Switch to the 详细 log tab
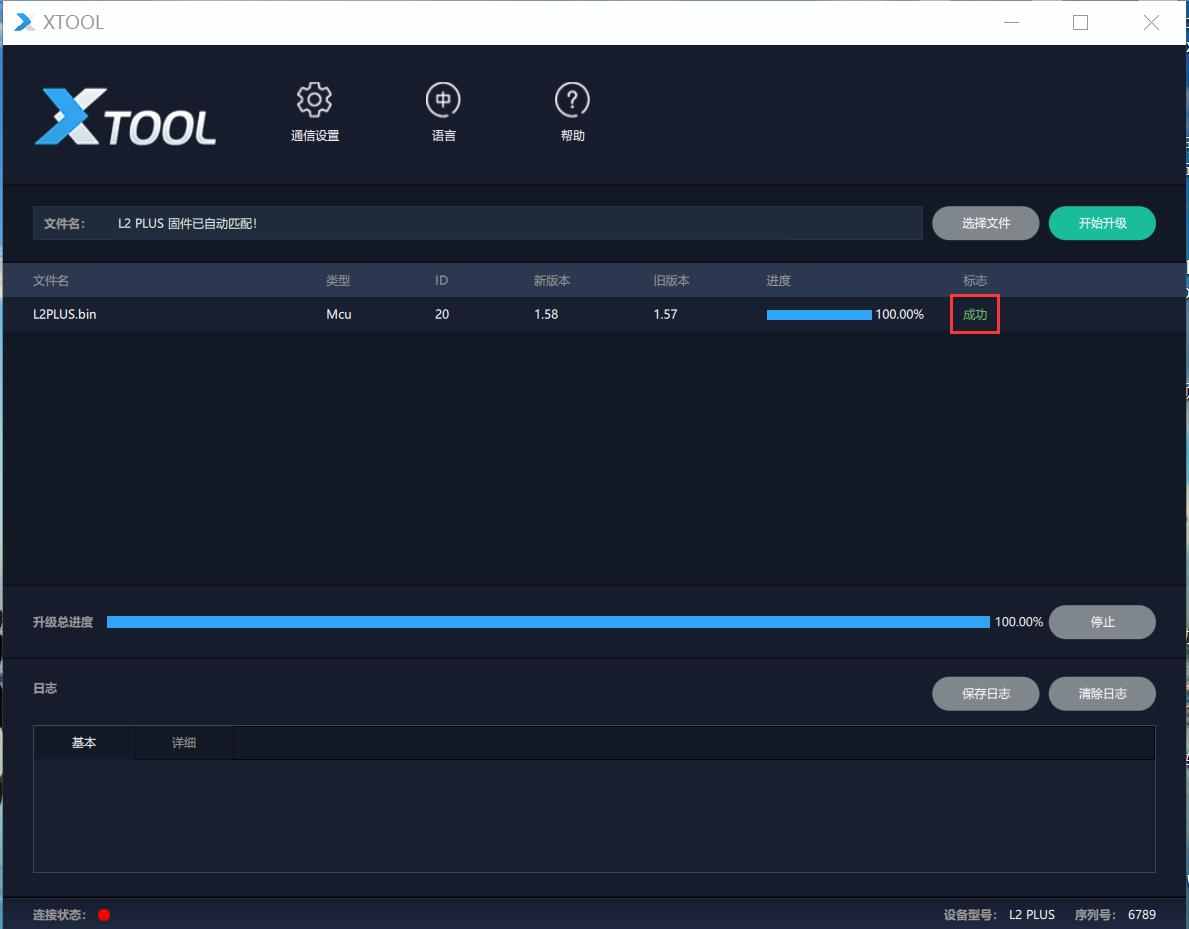 pyautogui.click(x=184, y=743)
